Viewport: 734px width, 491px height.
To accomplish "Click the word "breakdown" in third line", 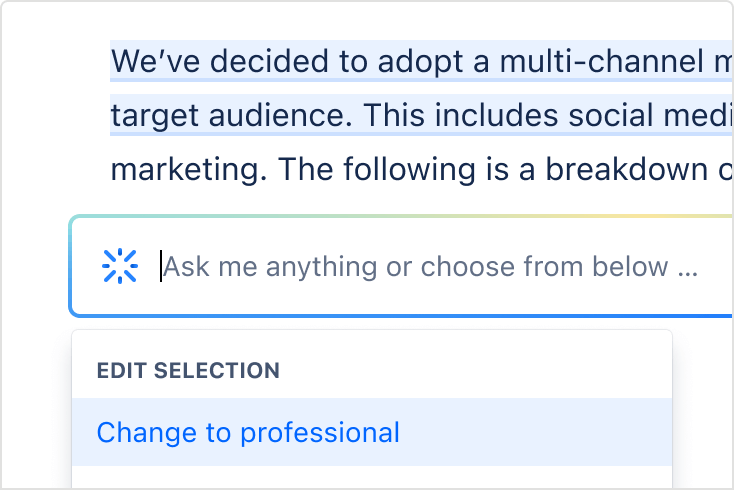I will pos(626,169).
